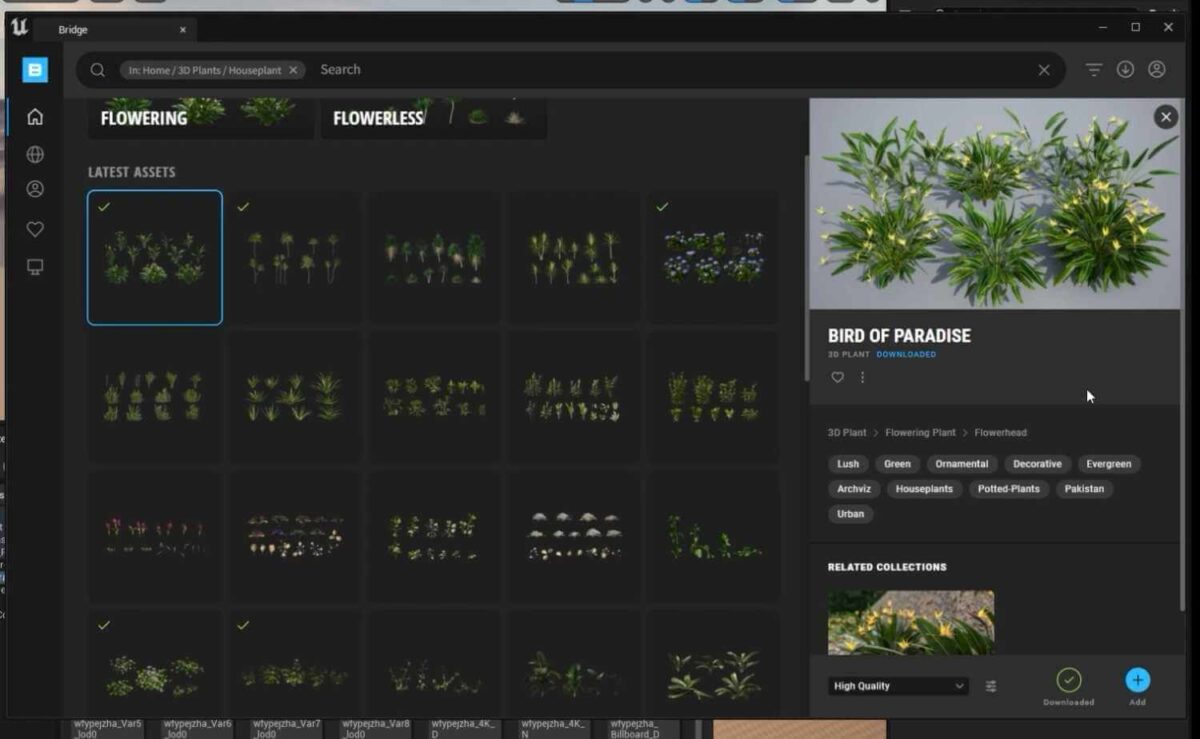Image resolution: width=1200 pixels, height=739 pixels.
Task: Click the Add button to import the asset
Action: (1137, 682)
